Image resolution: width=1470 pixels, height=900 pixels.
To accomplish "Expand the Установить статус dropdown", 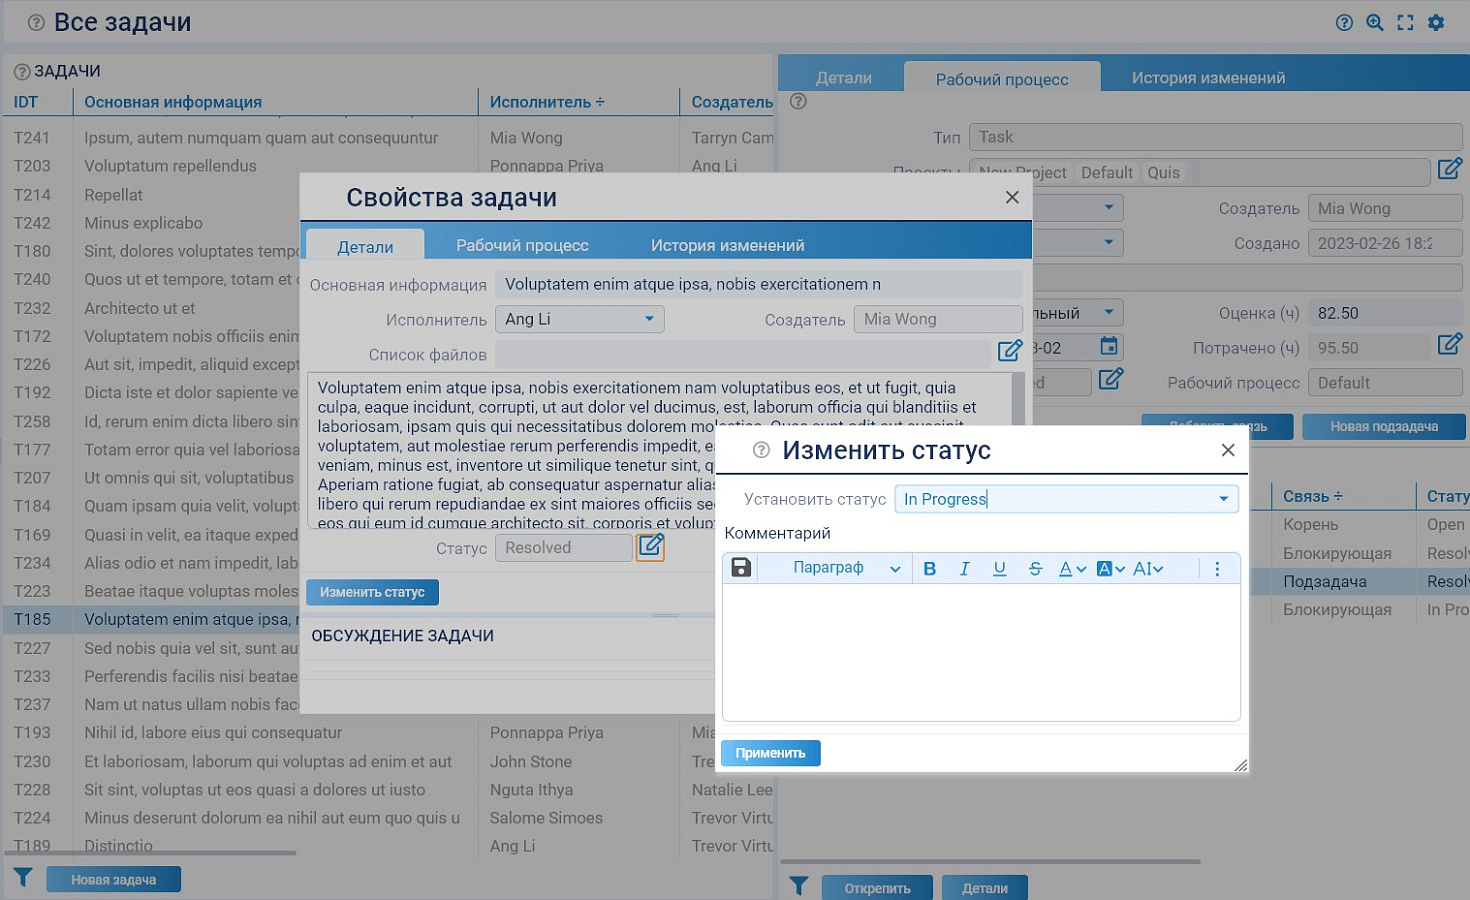I will pos(1223,499).
